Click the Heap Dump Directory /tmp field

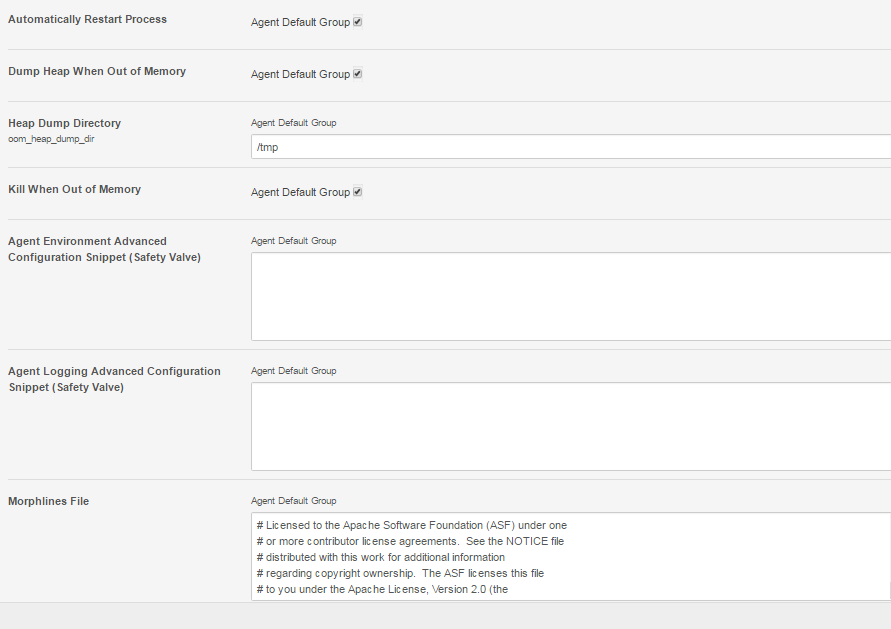tap(570, 147)
